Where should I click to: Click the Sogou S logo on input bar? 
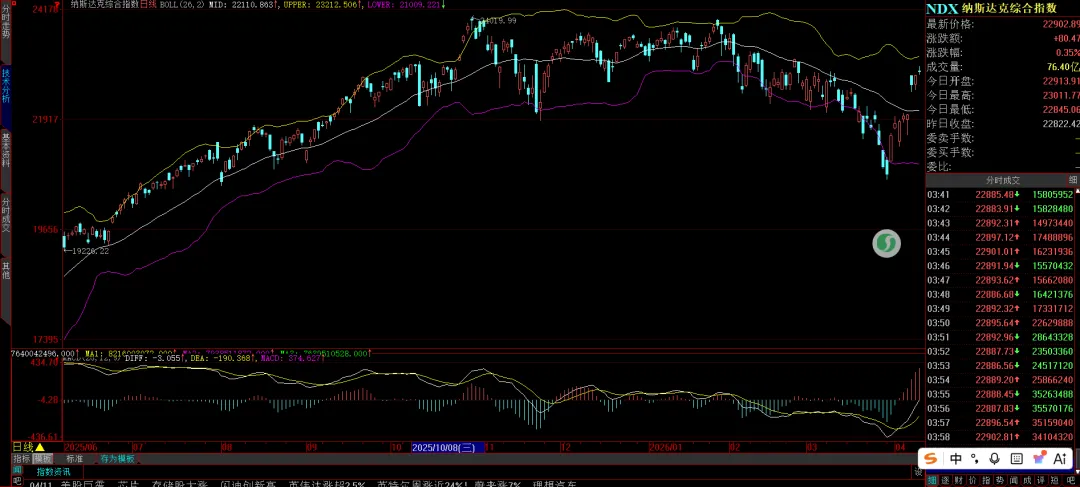click(x=931, y=458)
